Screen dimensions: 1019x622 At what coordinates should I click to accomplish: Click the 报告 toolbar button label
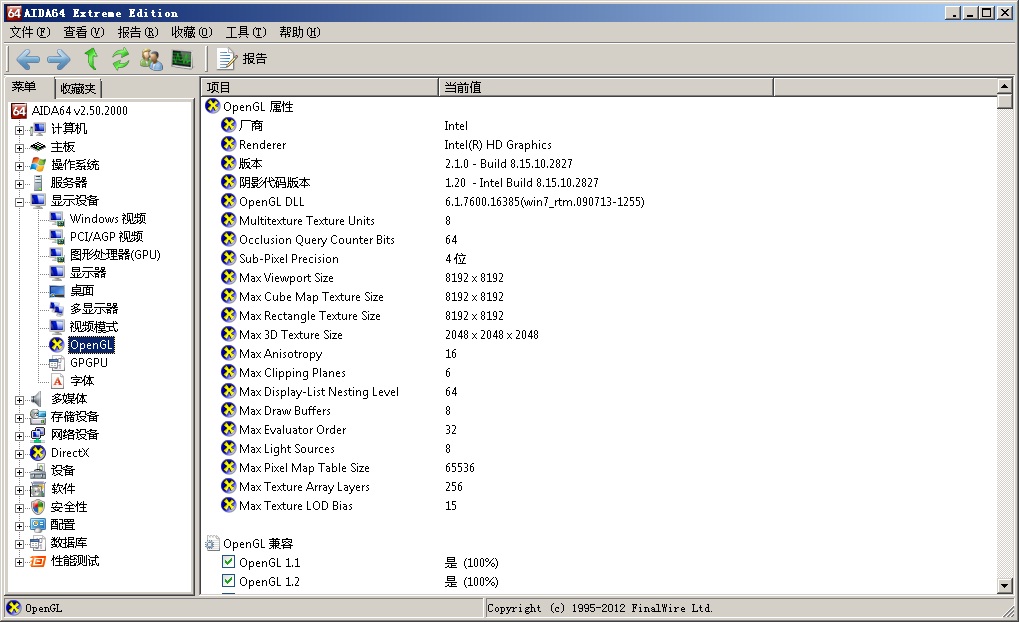tap(255, 59)
